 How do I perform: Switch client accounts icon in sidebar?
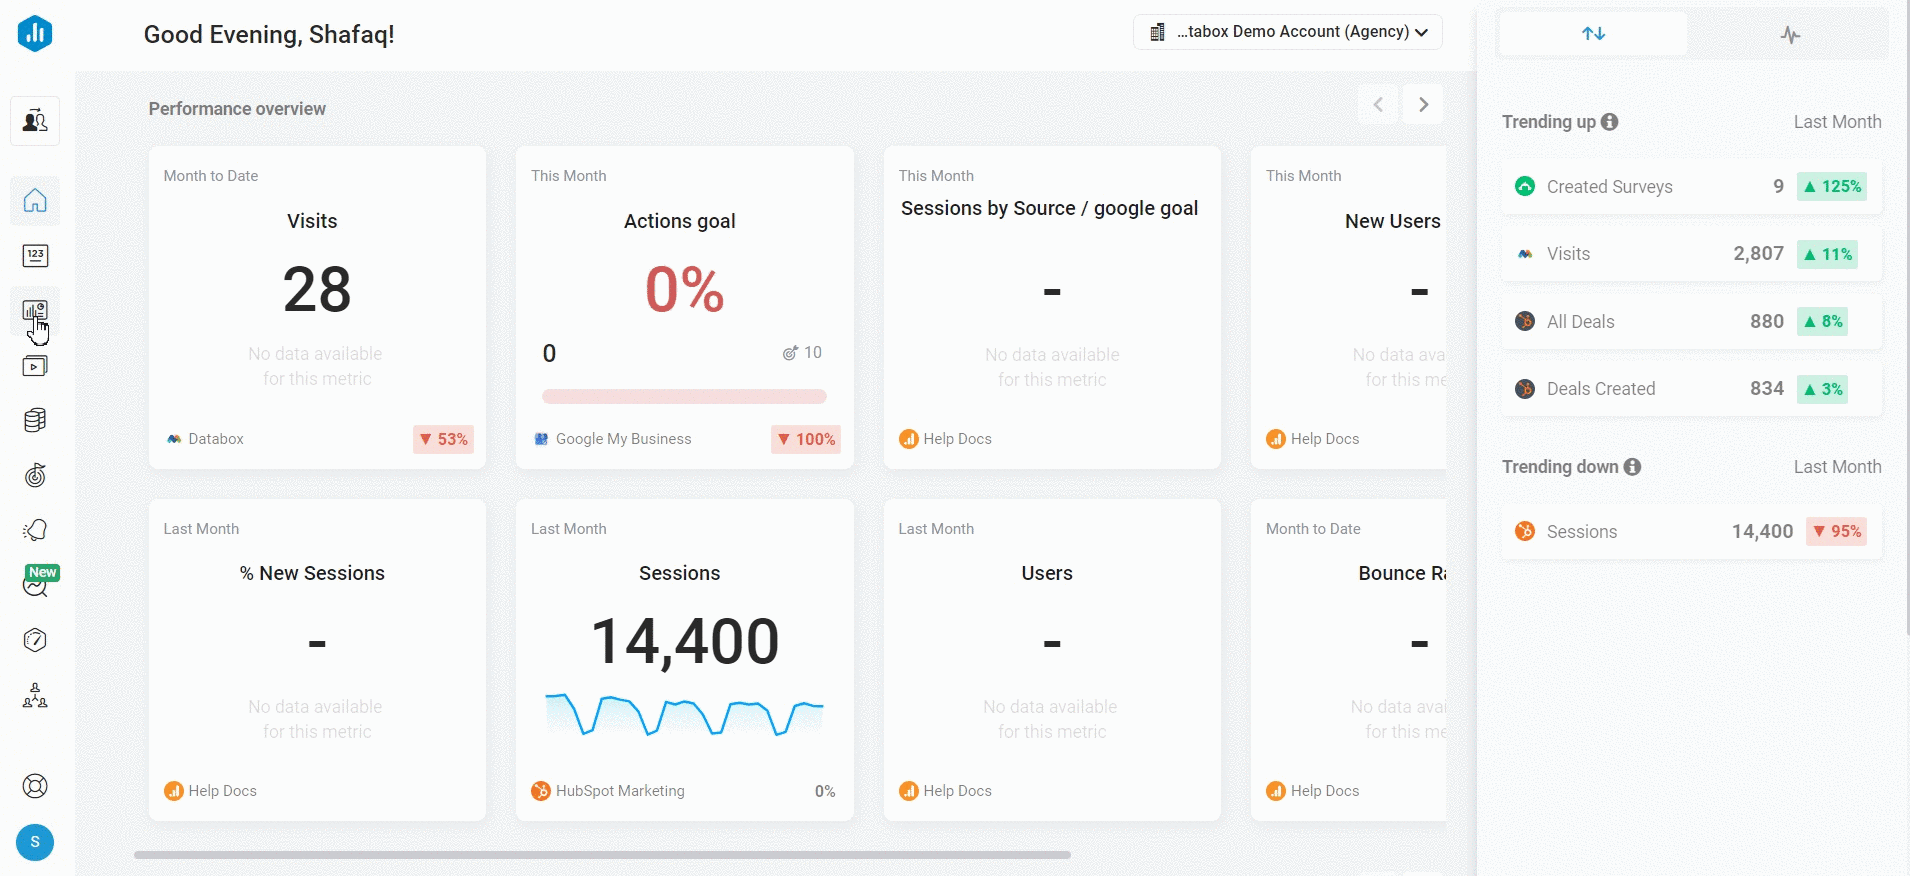point(35,121)
